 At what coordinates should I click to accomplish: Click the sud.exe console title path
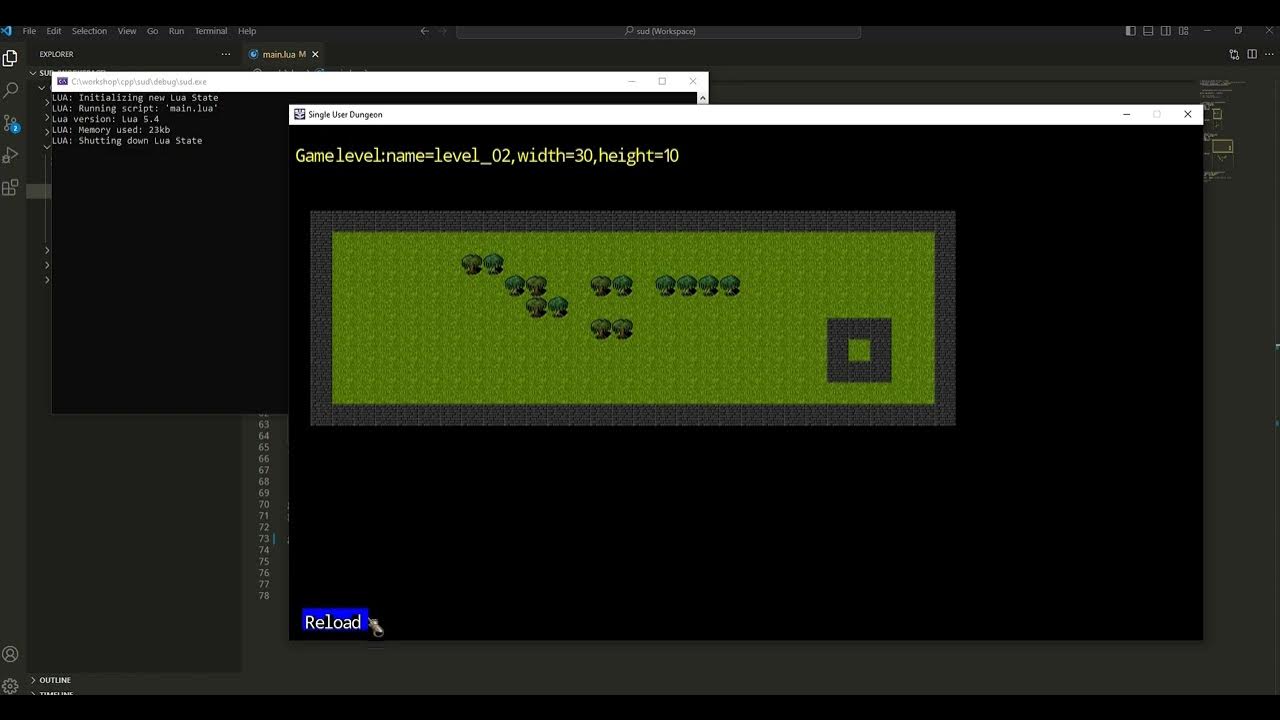coord(139,81)
